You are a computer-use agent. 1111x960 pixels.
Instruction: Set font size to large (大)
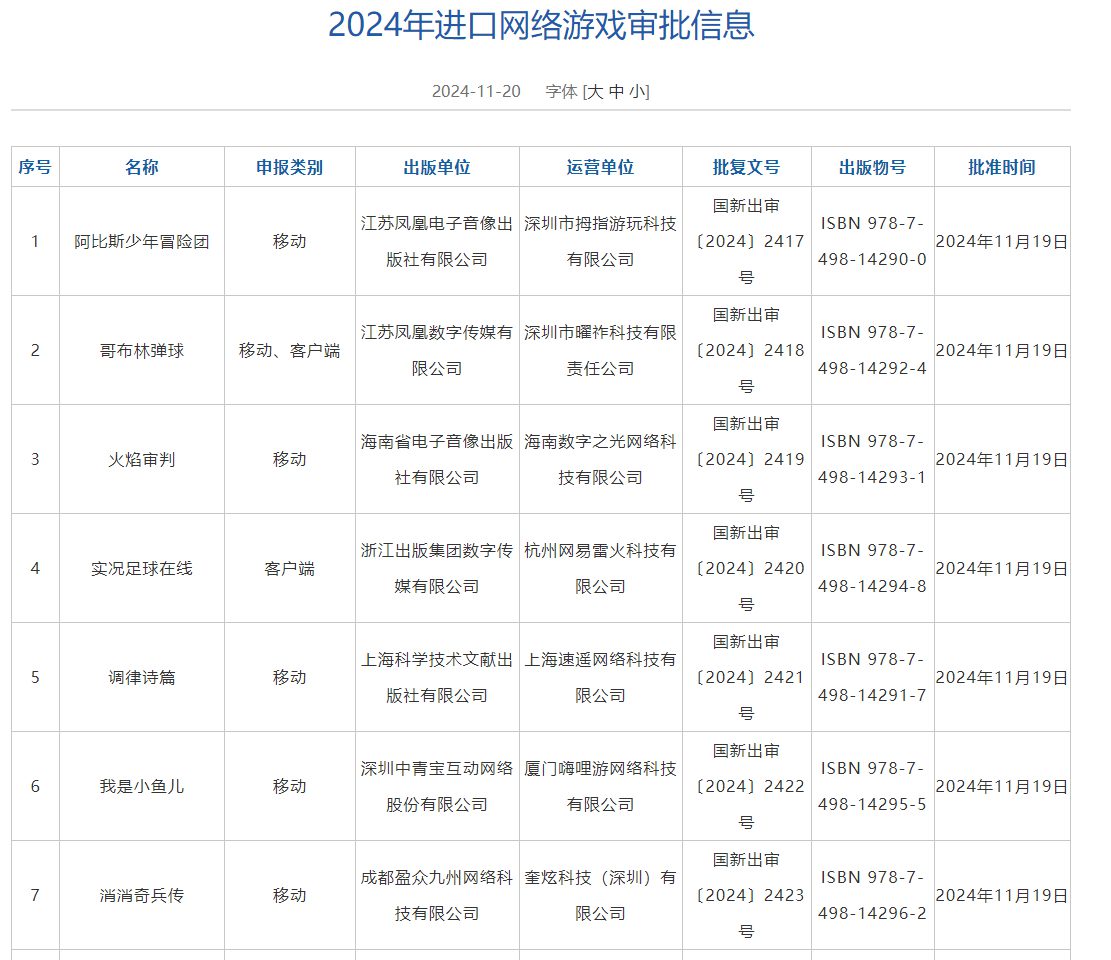595,91
